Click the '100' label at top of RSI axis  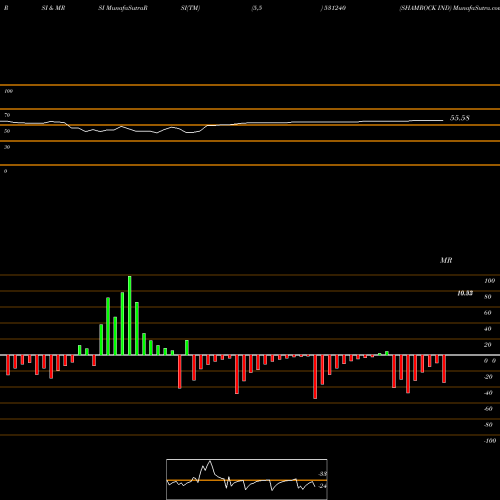[8, 91]
